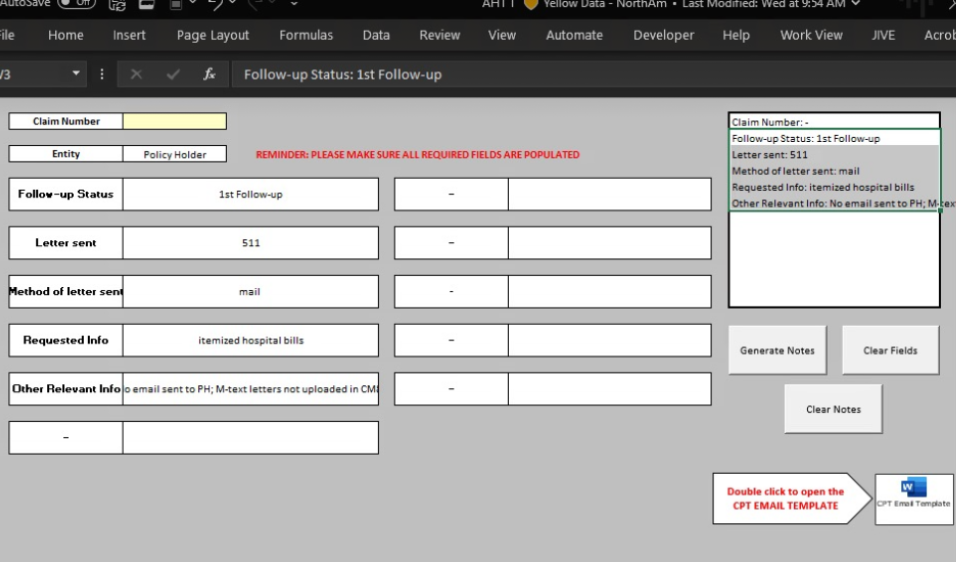Click the dash cell in the Follow-up Status row
Image resolution: width=956 pixels, height=562 pixels.
click(451, 194)
